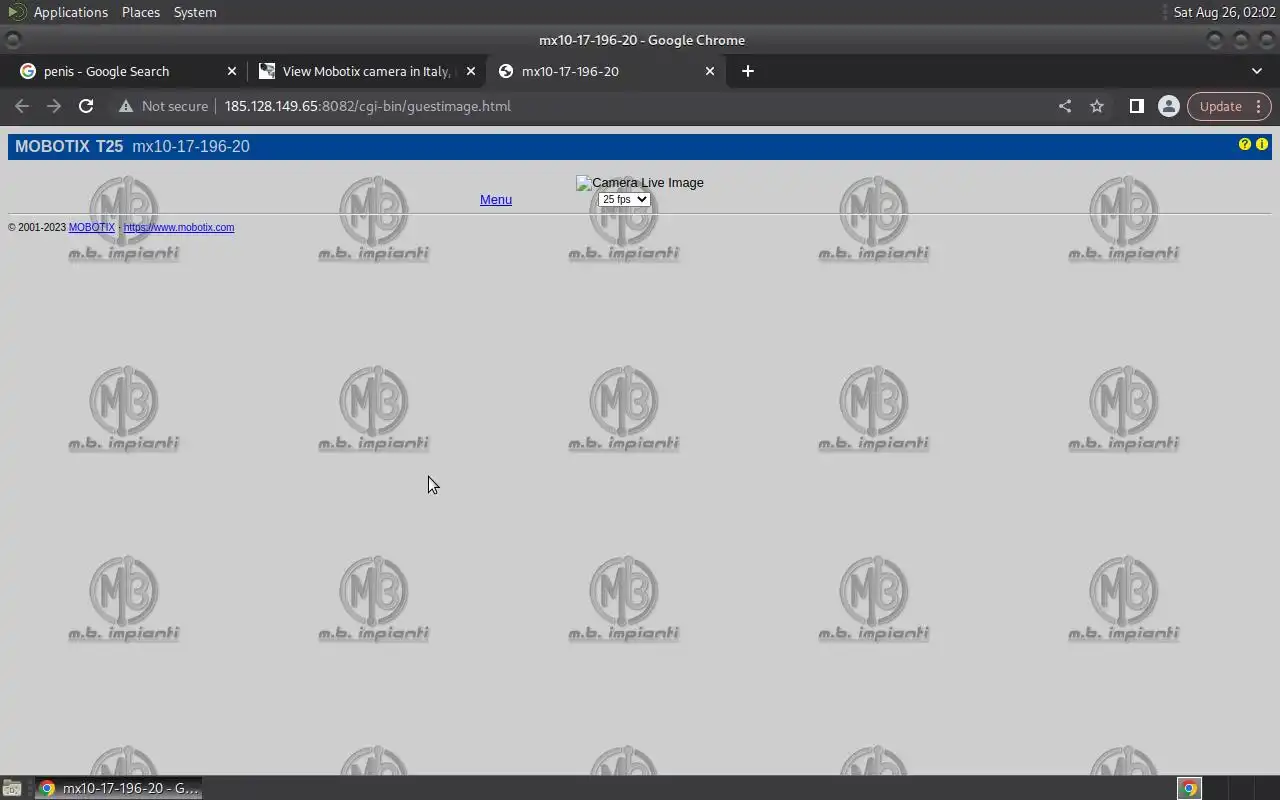Reload the current page
1280x800 pixels.
86,106
